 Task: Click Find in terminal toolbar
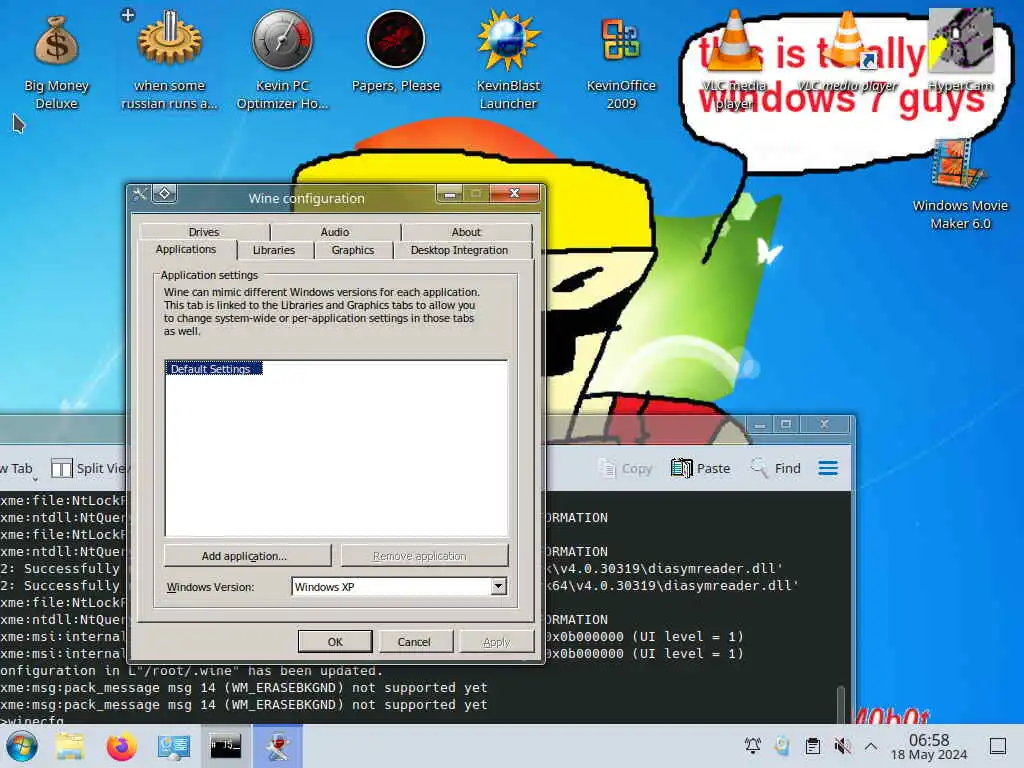pos(776,468)
